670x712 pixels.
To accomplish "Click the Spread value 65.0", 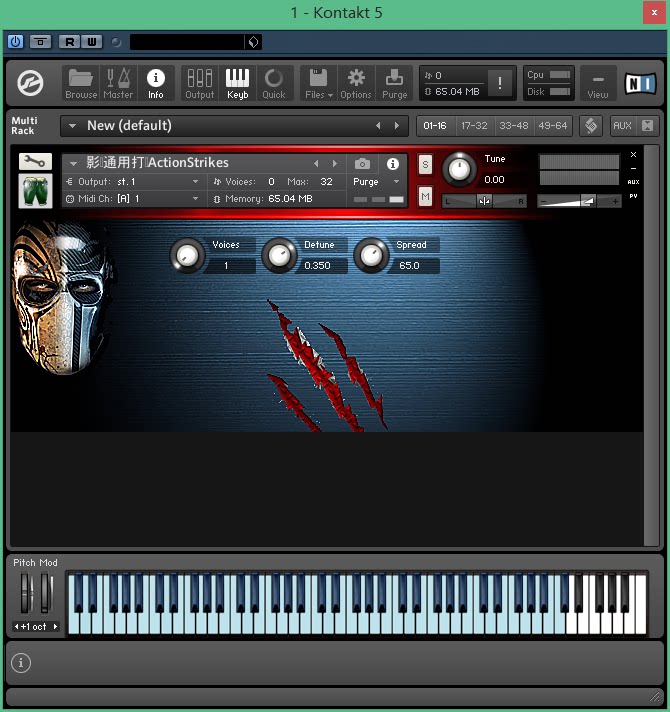I will [409, 265].
